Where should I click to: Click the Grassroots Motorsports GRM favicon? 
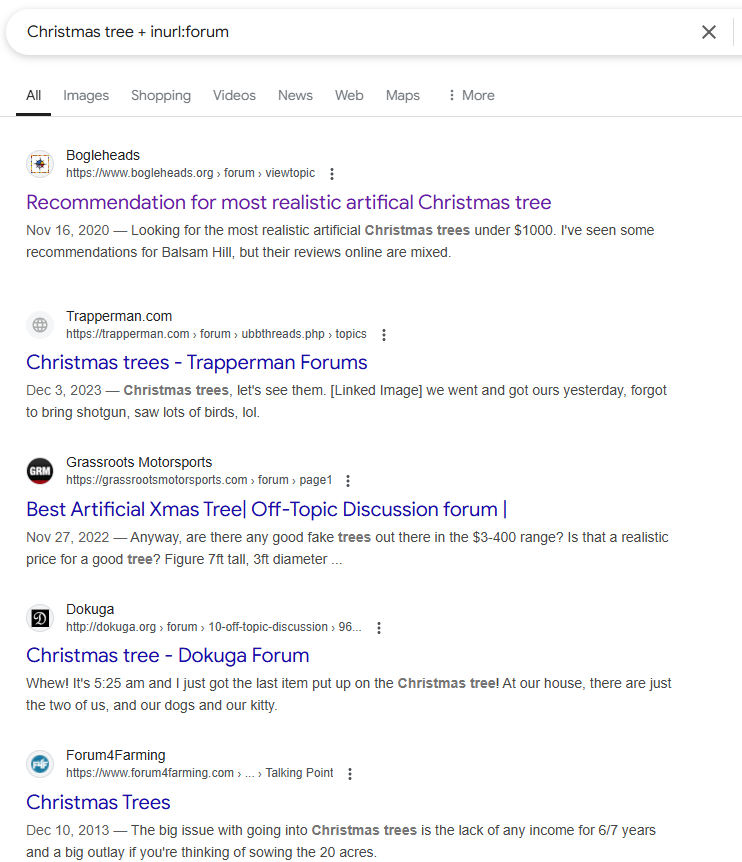coord(40,471)
